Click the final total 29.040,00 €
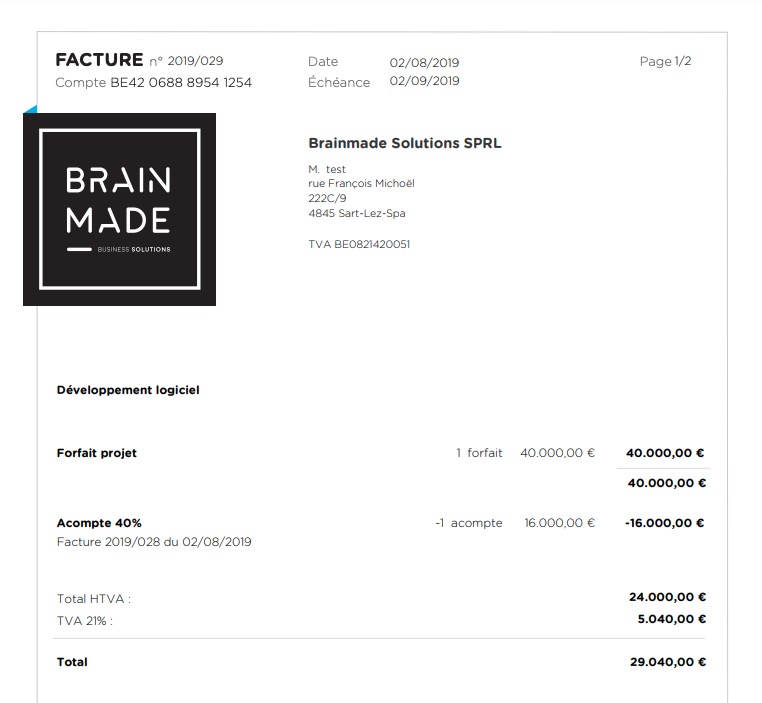 (668, 662)
